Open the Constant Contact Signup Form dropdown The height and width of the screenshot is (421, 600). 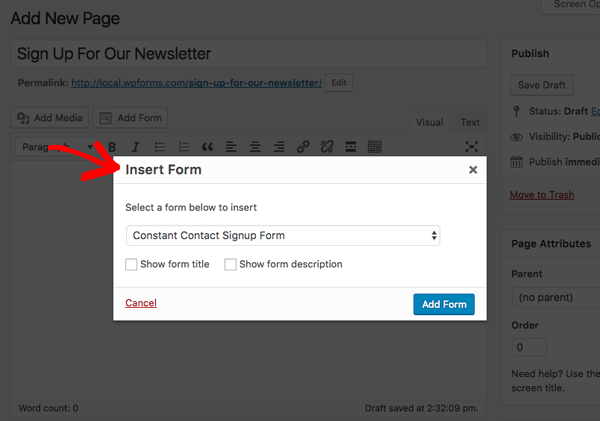[x=283, y=236]
